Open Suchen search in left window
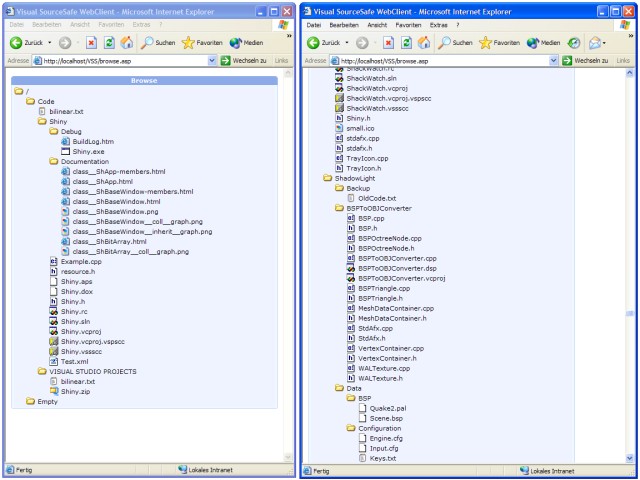 [x=158, y=42]
